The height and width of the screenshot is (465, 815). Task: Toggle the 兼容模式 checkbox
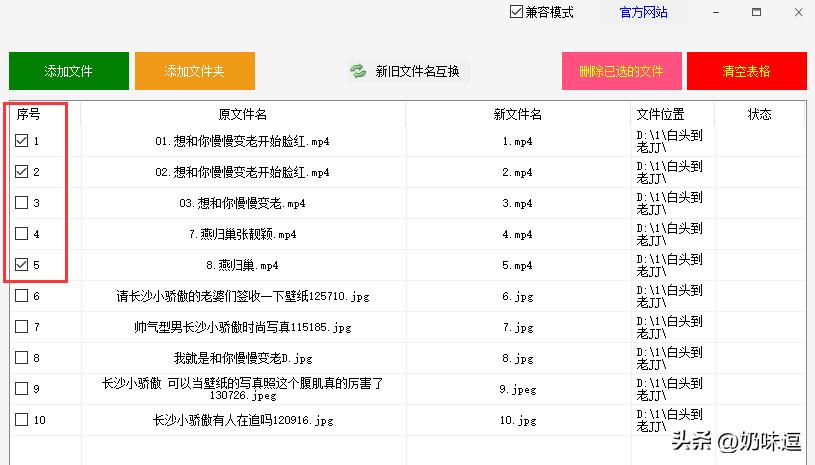click(x=516, y=12)
